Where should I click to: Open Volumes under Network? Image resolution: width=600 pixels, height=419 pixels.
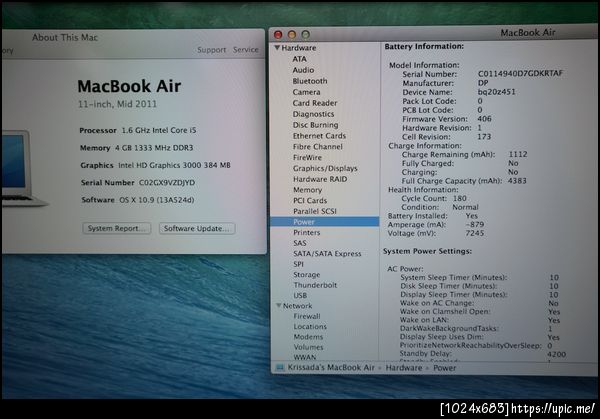tap(308, 347)
